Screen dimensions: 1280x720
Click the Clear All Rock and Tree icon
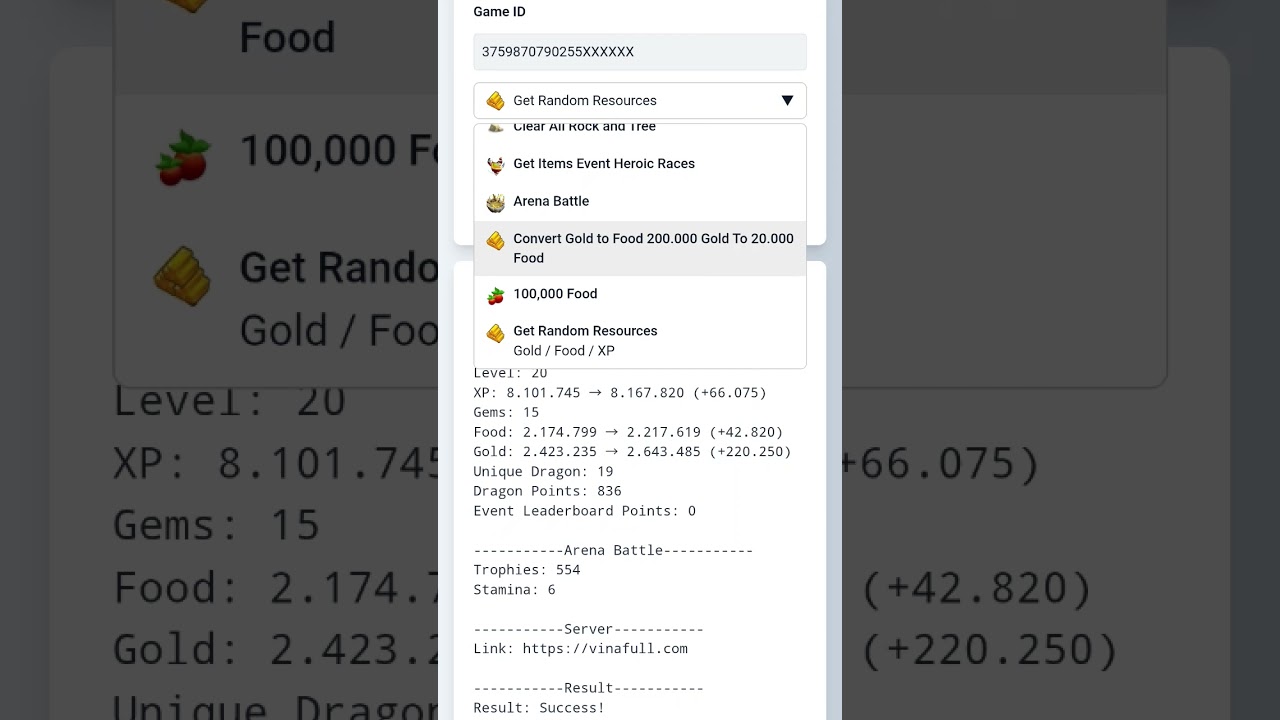pos(495,128)
